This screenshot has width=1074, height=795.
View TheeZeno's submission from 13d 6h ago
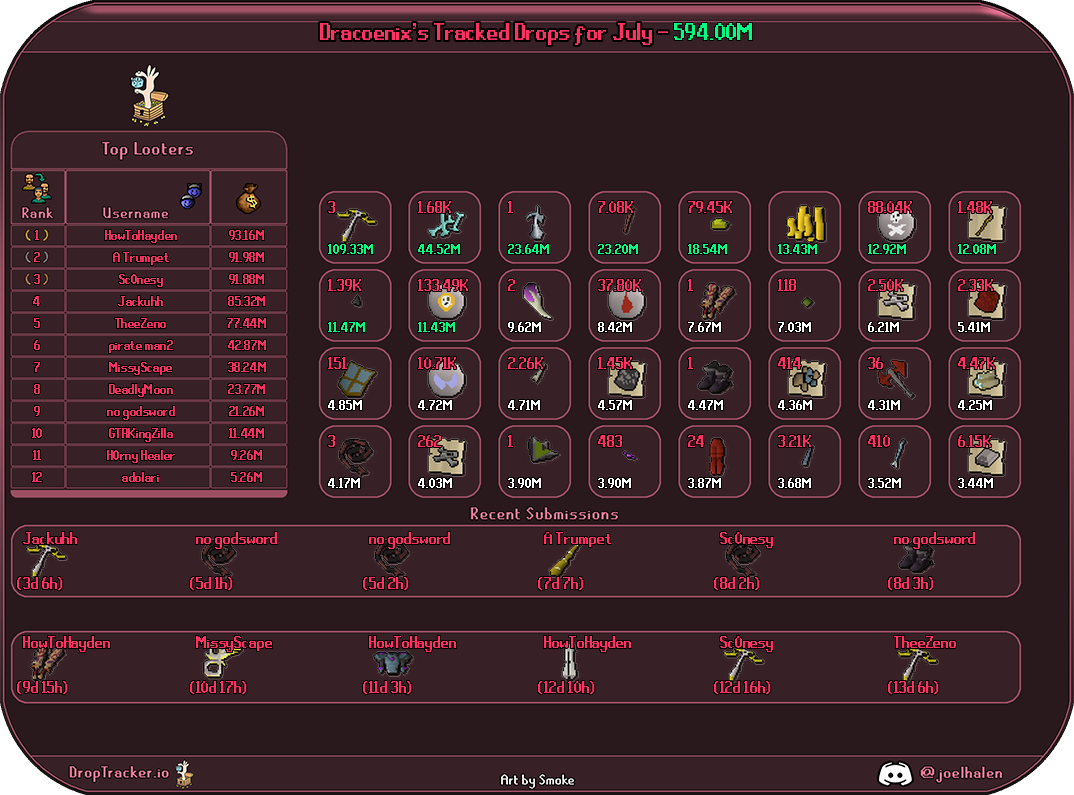(x=921, y=665)
